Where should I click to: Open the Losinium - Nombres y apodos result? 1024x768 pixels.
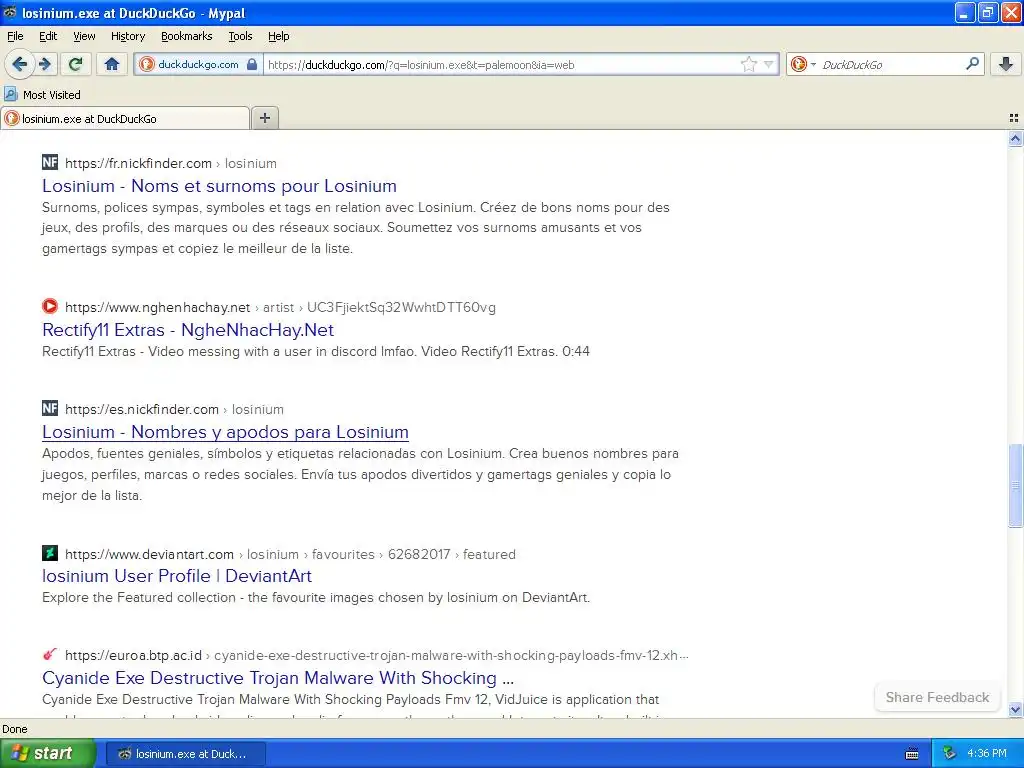click(x=225, y=432)
